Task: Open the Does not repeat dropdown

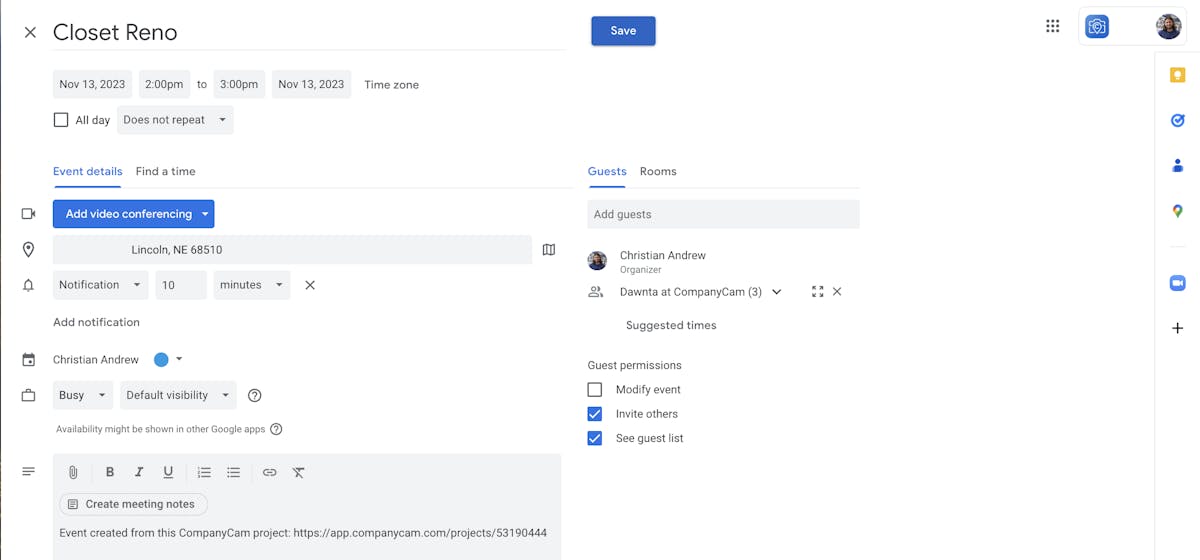Action: click(x=175, y=120)
